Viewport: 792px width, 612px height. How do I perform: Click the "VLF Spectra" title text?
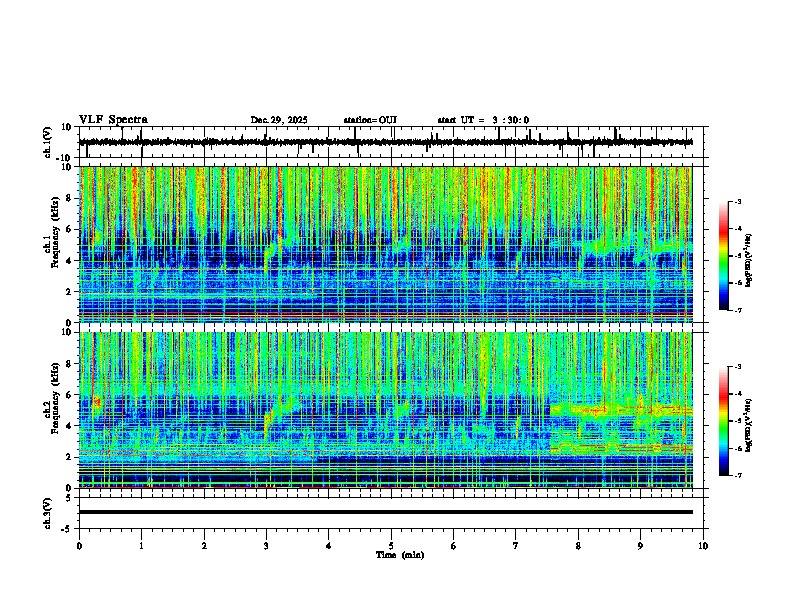(x=113, y=120)
